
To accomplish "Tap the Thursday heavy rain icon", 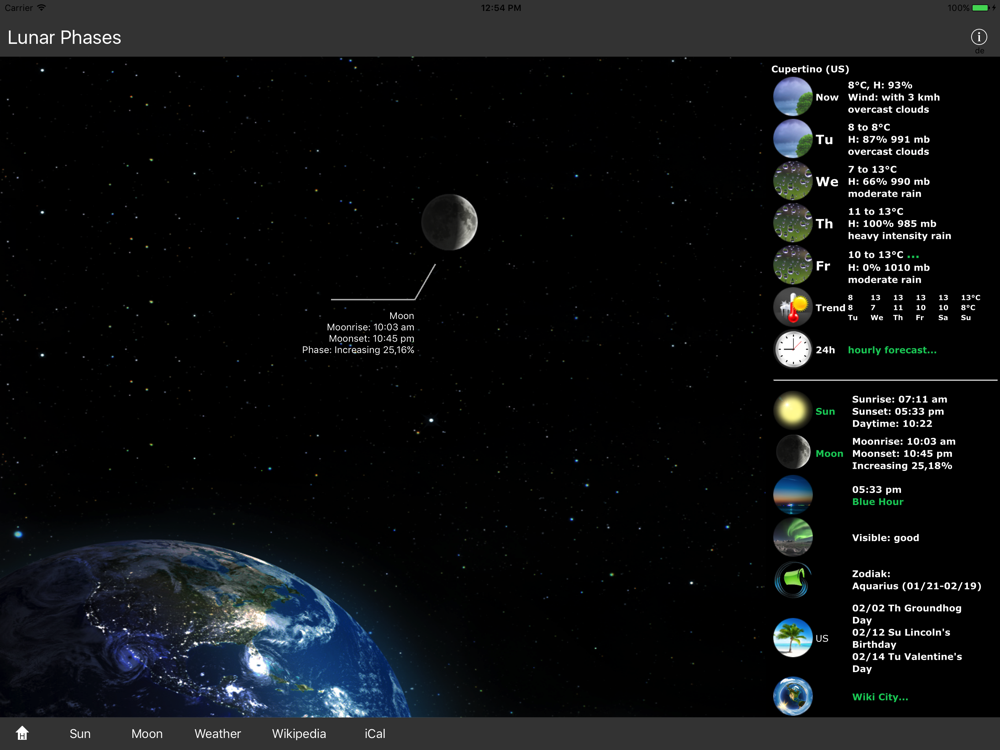I will pyautogui.click(x=793, y=223).
